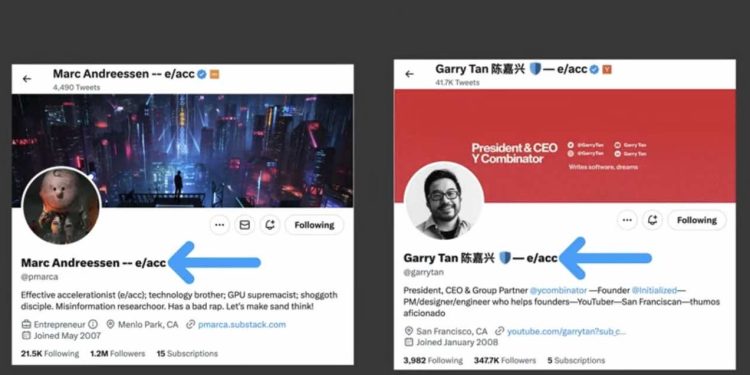Image resolution: width=750 pixels, height=375 pixels.
Task: Go back from Garry Tan's profile
Action: pyautogui.click(x=409, y=74)
